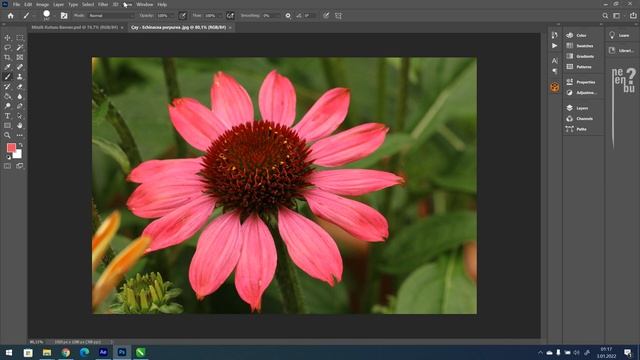This screenshot has height=360, width=640.
Task: Toggle Quick Mask mode
Action: 7,166
